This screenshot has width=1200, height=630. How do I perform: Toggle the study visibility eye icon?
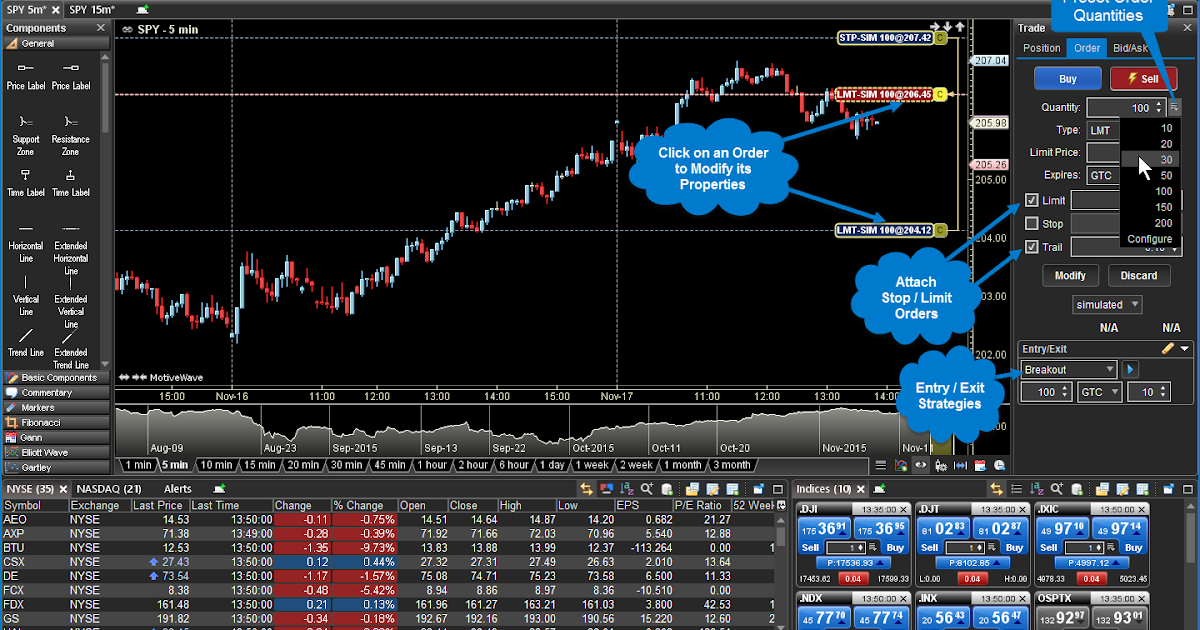pyautogui.click(x=920, y=465)
